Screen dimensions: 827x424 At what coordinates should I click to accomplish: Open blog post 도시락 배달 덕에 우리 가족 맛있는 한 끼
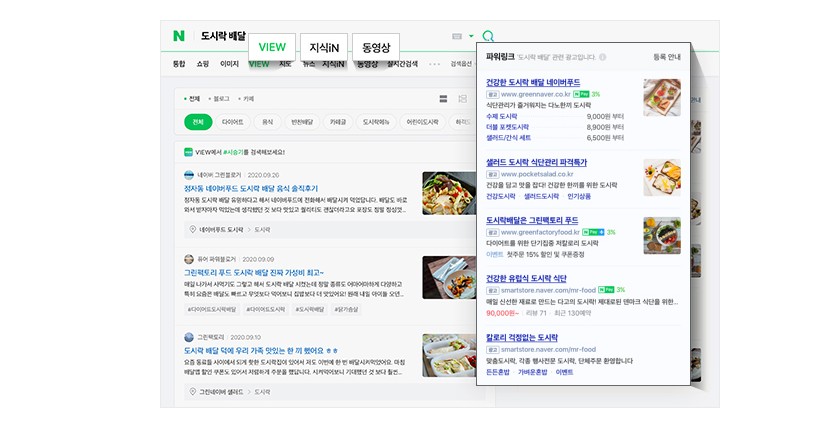[x=261, y=351]
